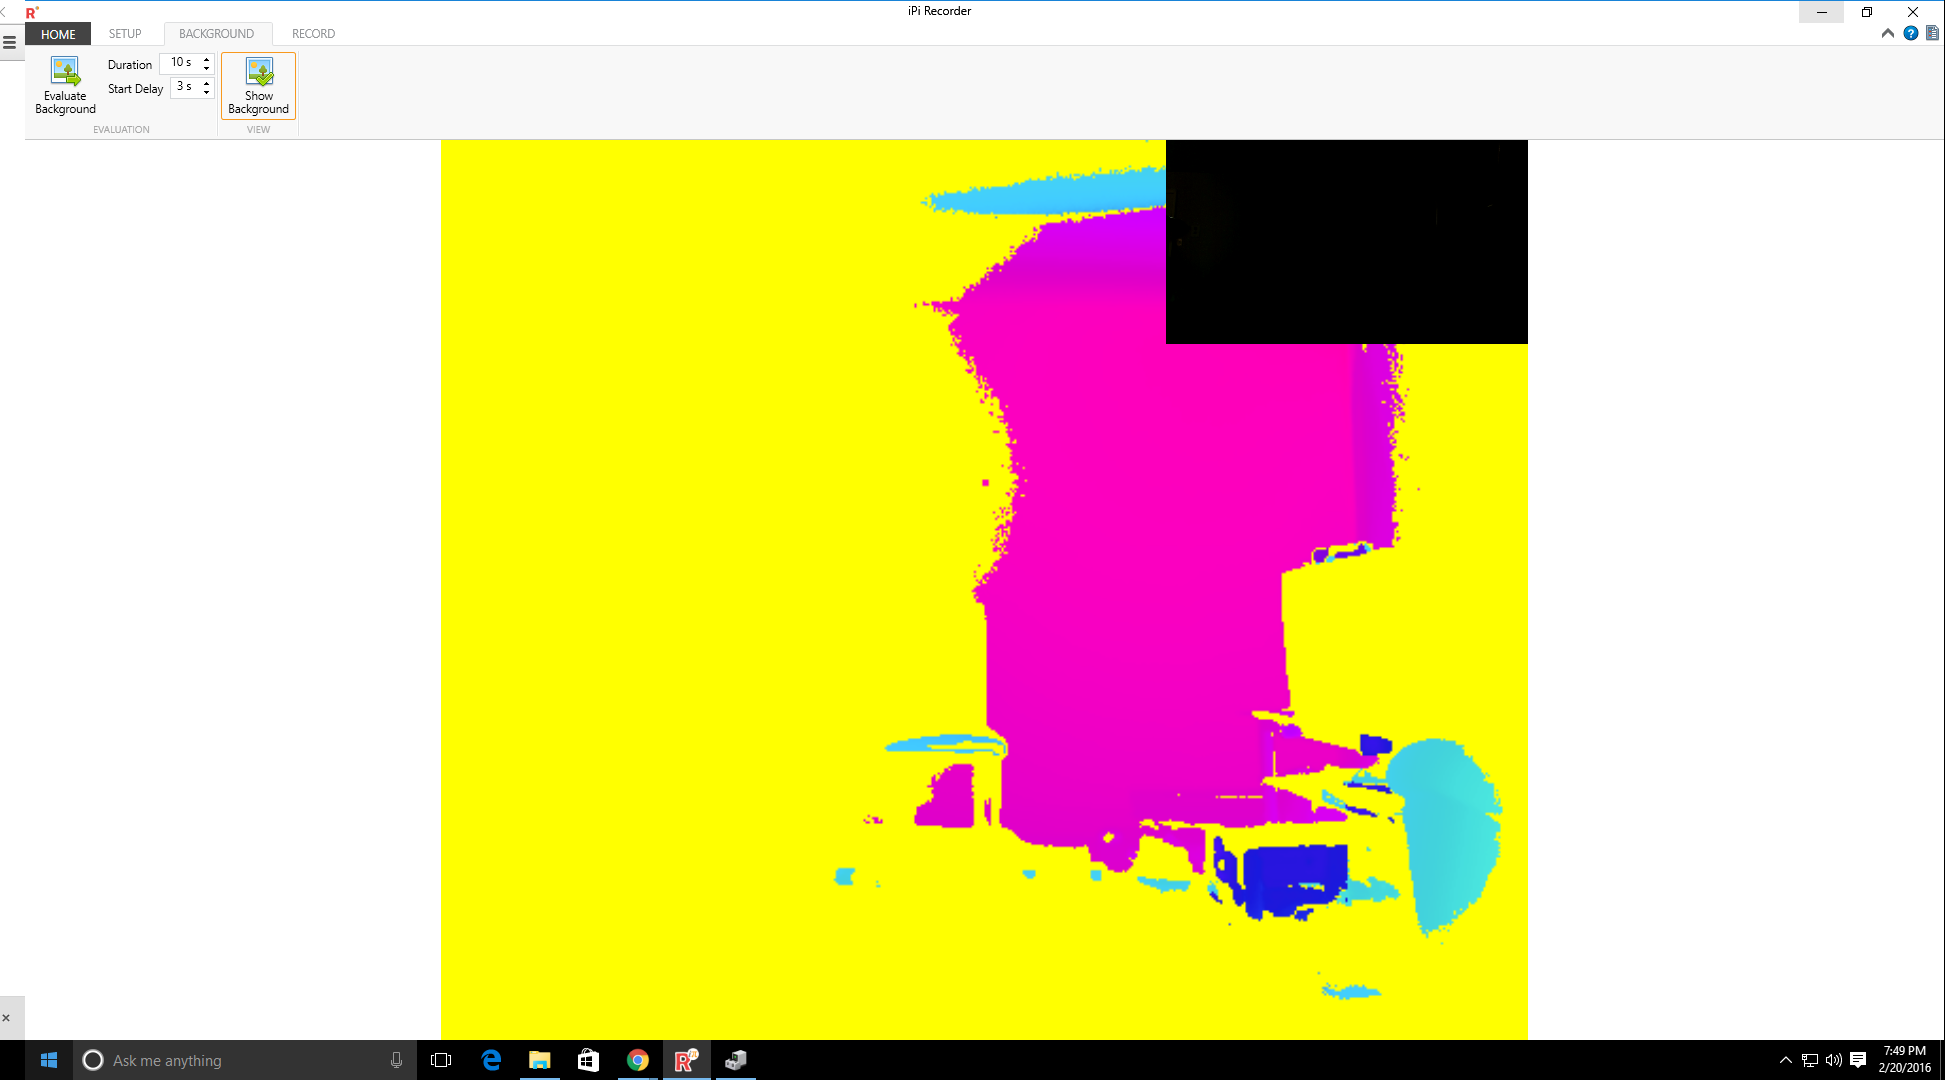Screen dimensions: 1945x1080
Task: Open the HOME tab
Action: (58, 34)
